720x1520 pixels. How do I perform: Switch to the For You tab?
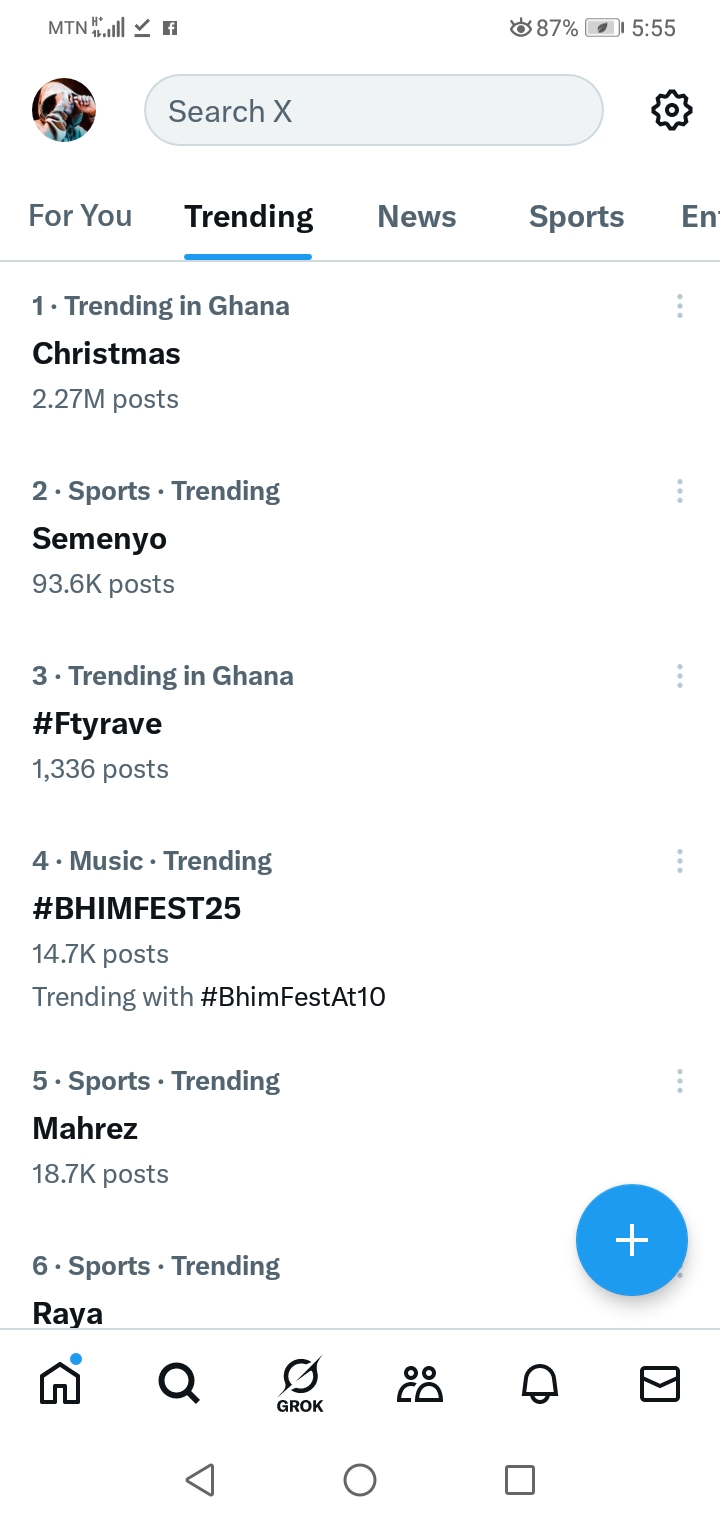(x=80, y=216)
